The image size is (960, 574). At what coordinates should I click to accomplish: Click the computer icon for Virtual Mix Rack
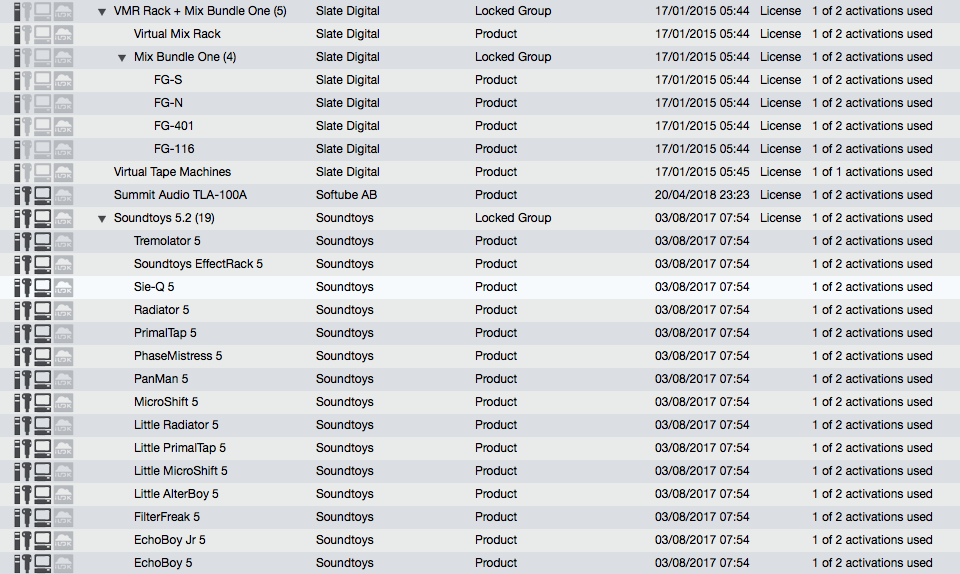click(x=43, y=34)
